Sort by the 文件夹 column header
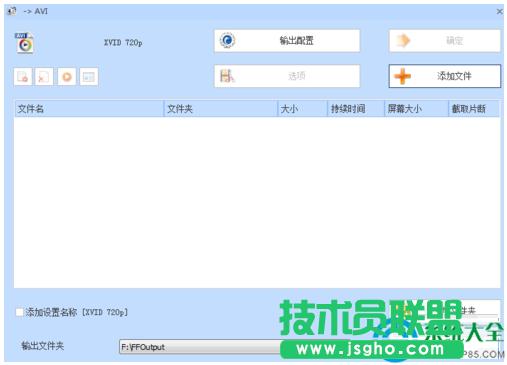The height and width of the screenshot is (365, 507). point(221,109)
